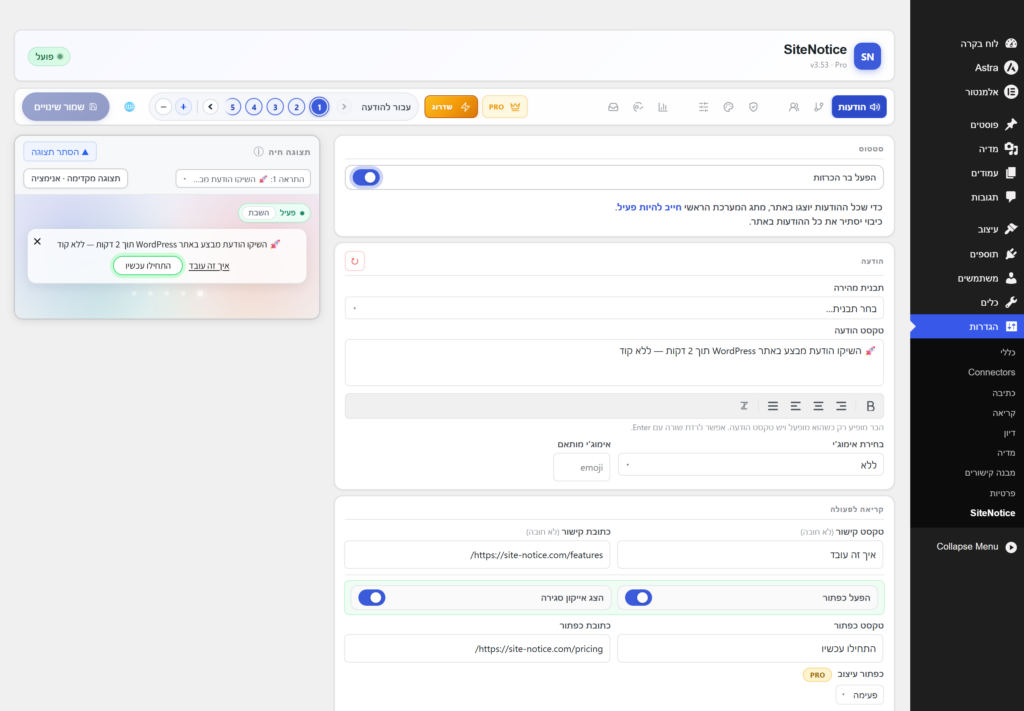Click the PRO crown button

[x=505, y=107]
